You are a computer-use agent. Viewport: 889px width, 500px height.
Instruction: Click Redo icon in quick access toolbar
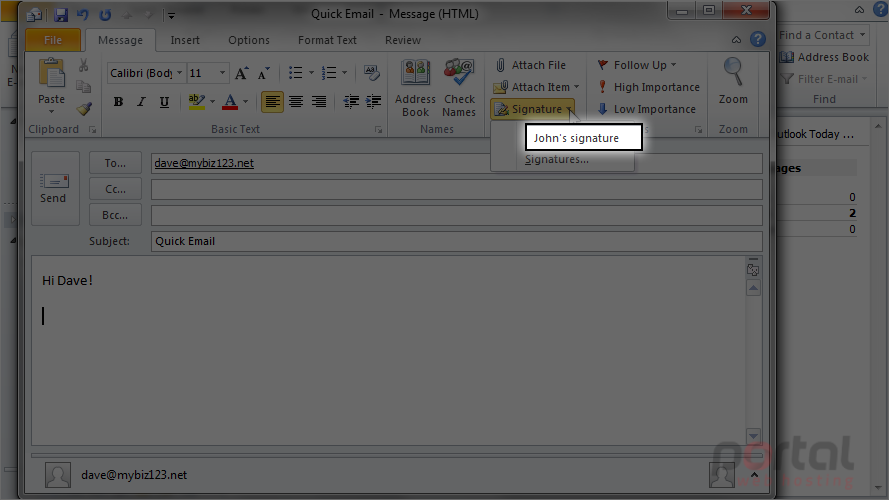(105, 15)
